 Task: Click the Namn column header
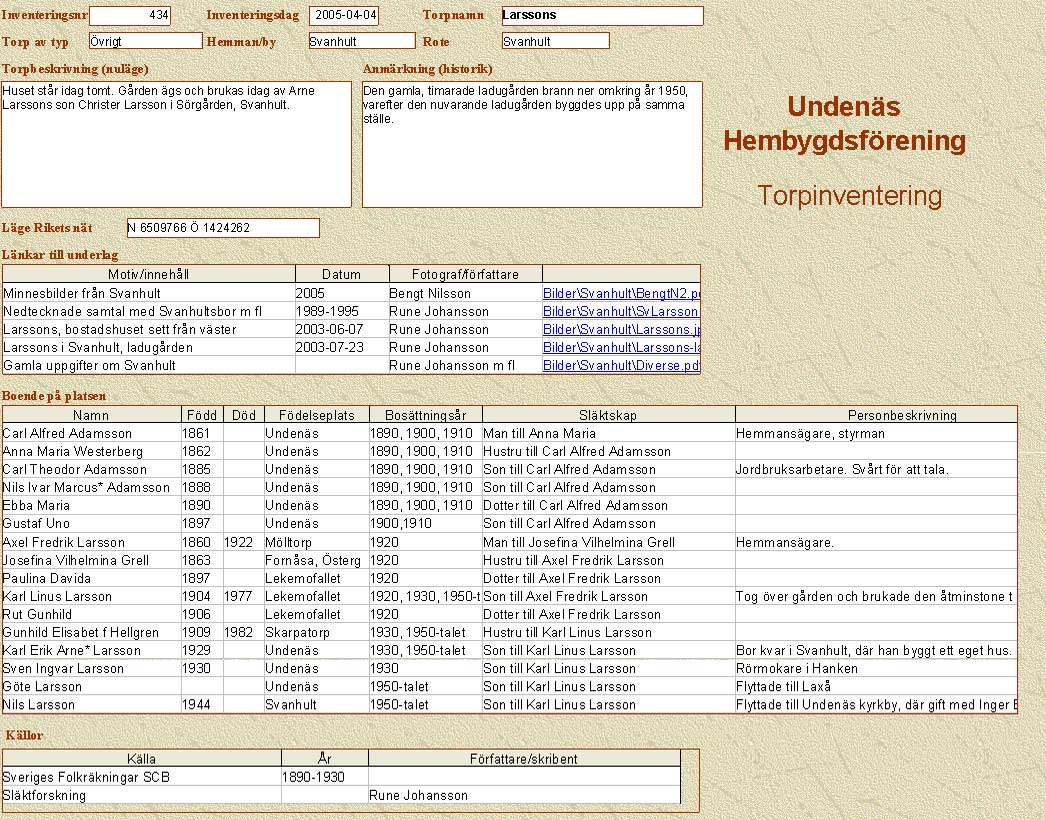(x=92, y=415)
